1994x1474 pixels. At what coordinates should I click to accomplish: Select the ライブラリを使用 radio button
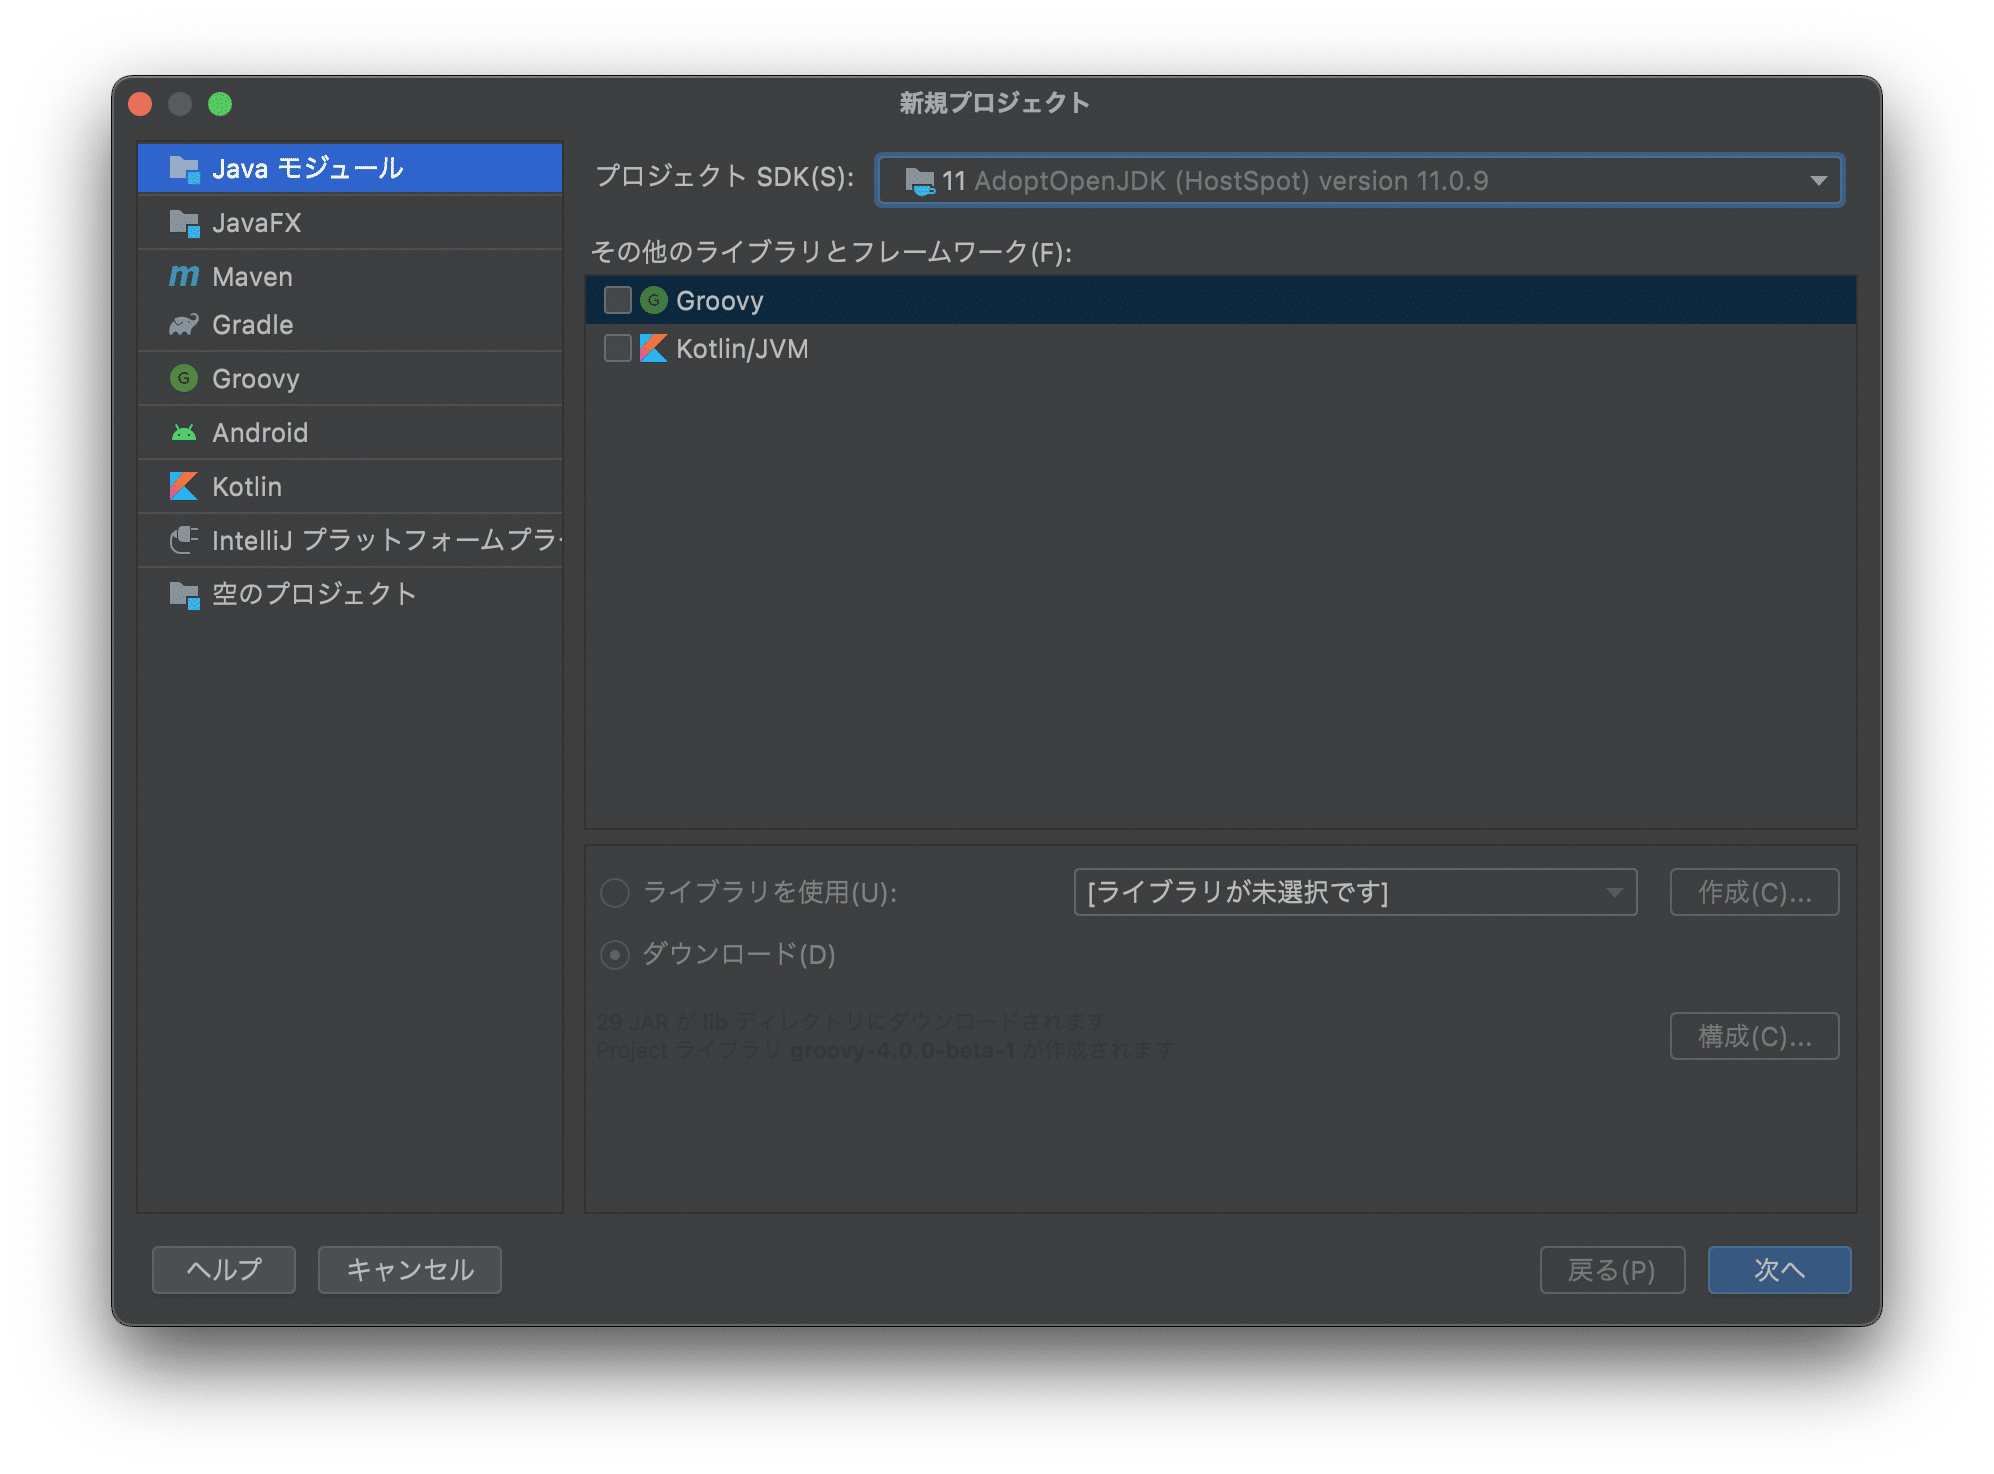(615, 892)
